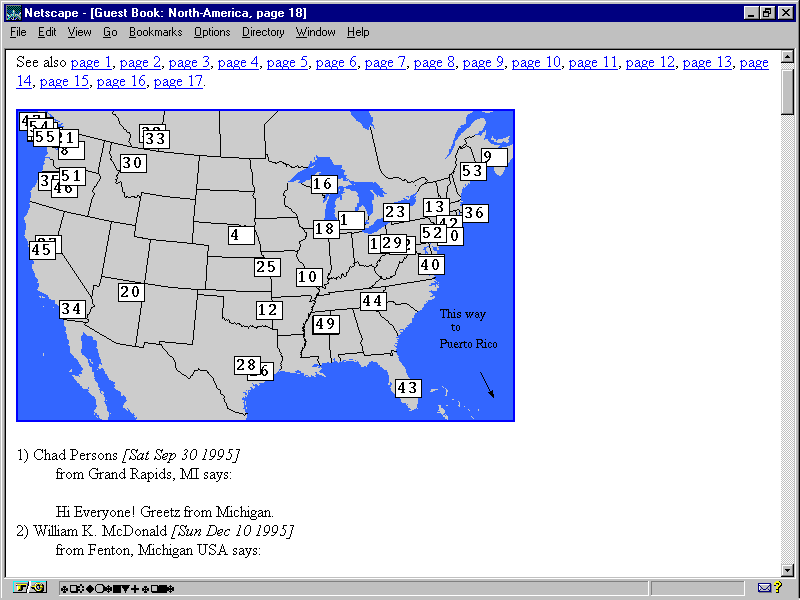Viewport: 800px width, 600px height.
Task: Select map marker 36 on the east coast
Action: click(x=474, y=213)
